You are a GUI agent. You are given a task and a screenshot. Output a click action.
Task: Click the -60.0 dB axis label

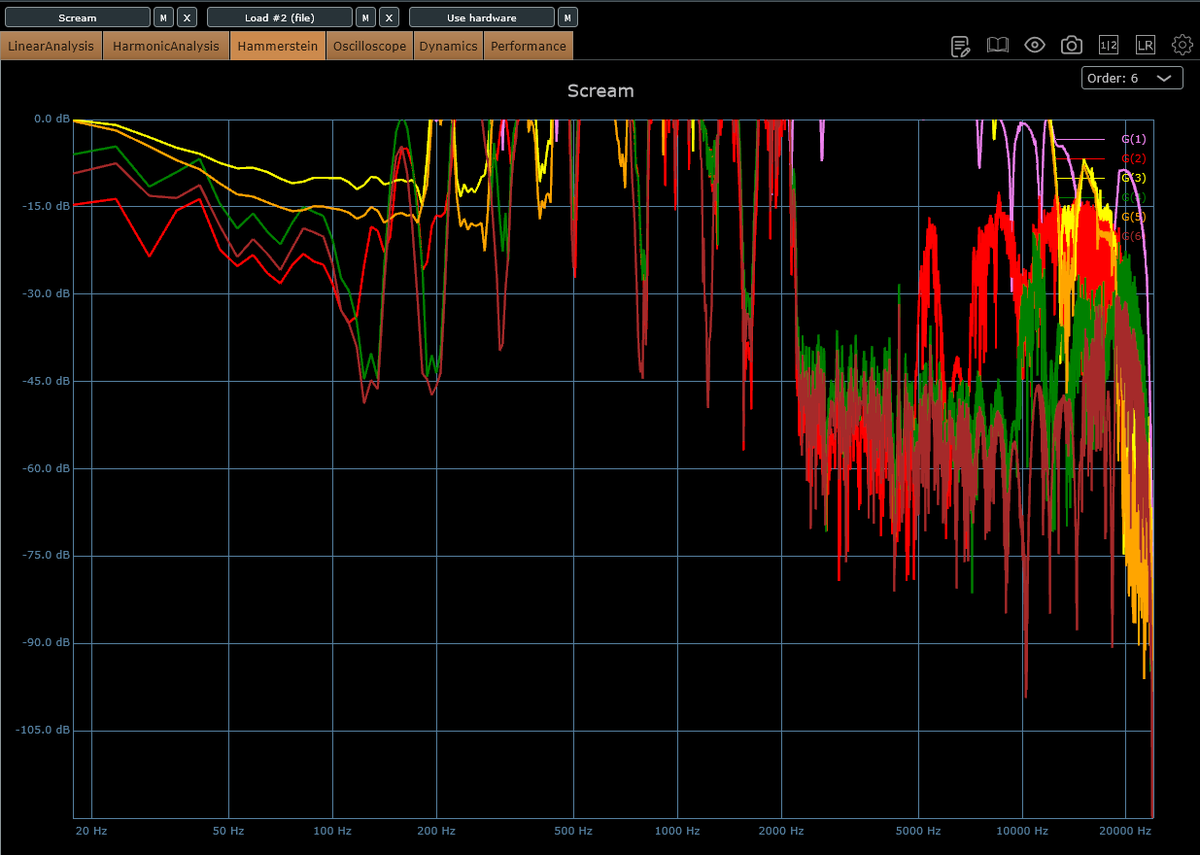[x=46, y=468]
